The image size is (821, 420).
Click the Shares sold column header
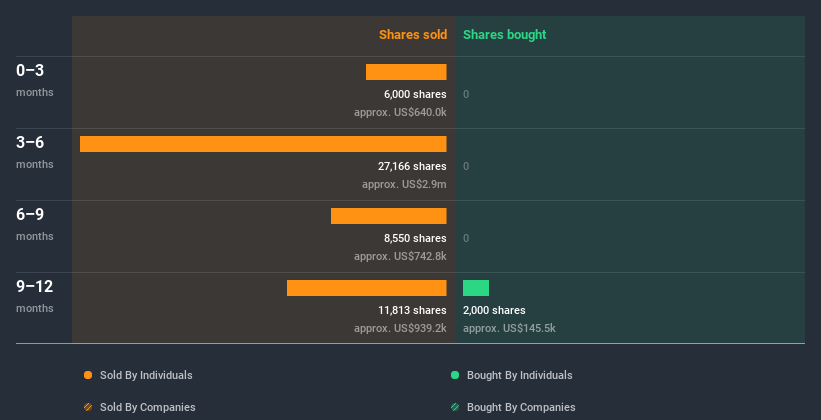[413, 35]
